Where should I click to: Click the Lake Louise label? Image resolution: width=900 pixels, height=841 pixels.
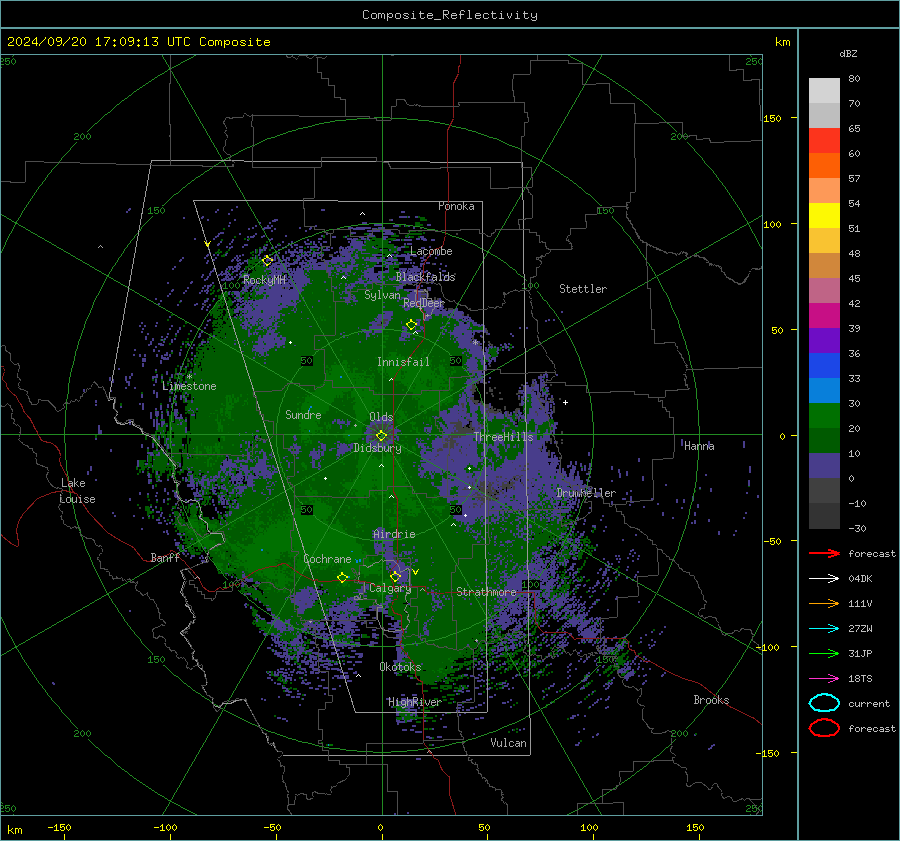tap(77, 491)
